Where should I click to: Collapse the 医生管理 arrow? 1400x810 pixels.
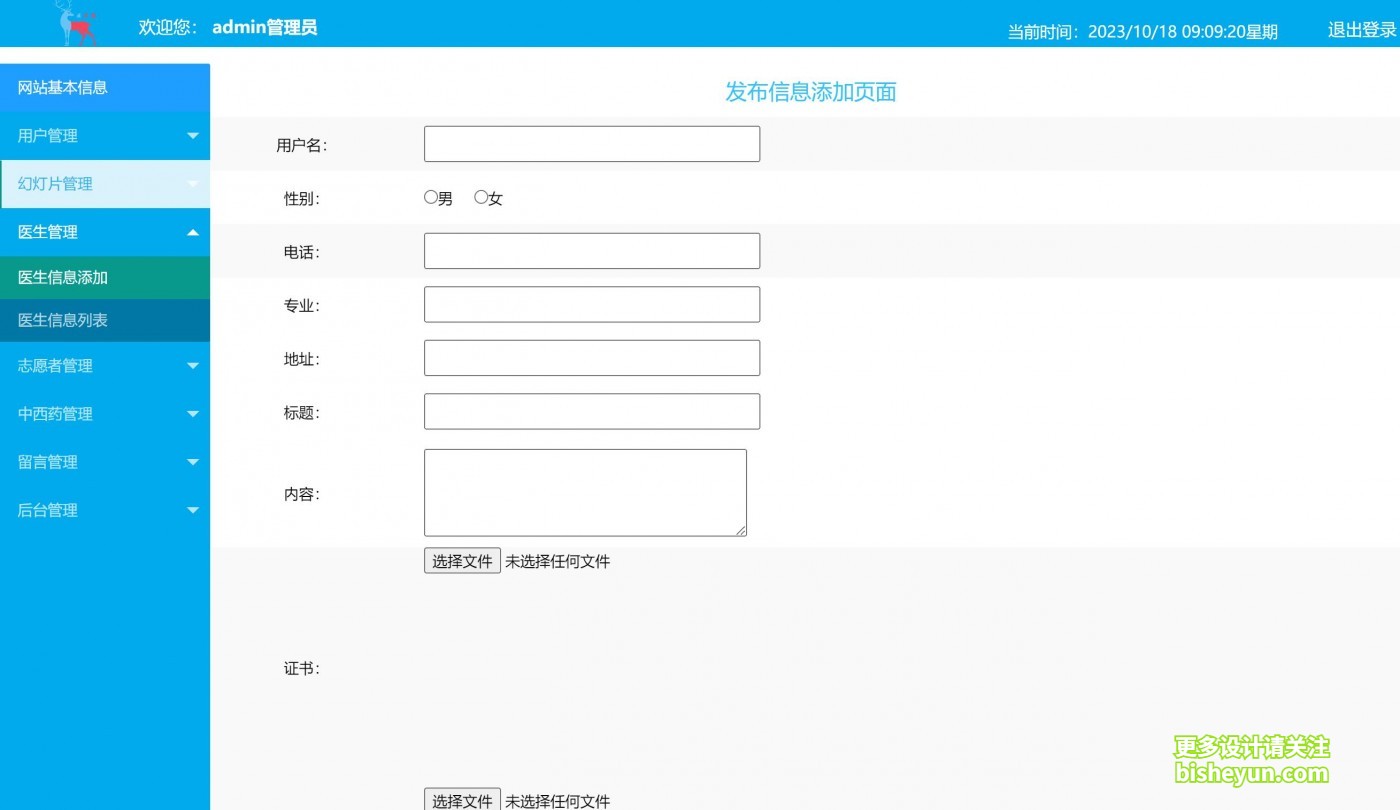tap(193, 232)
